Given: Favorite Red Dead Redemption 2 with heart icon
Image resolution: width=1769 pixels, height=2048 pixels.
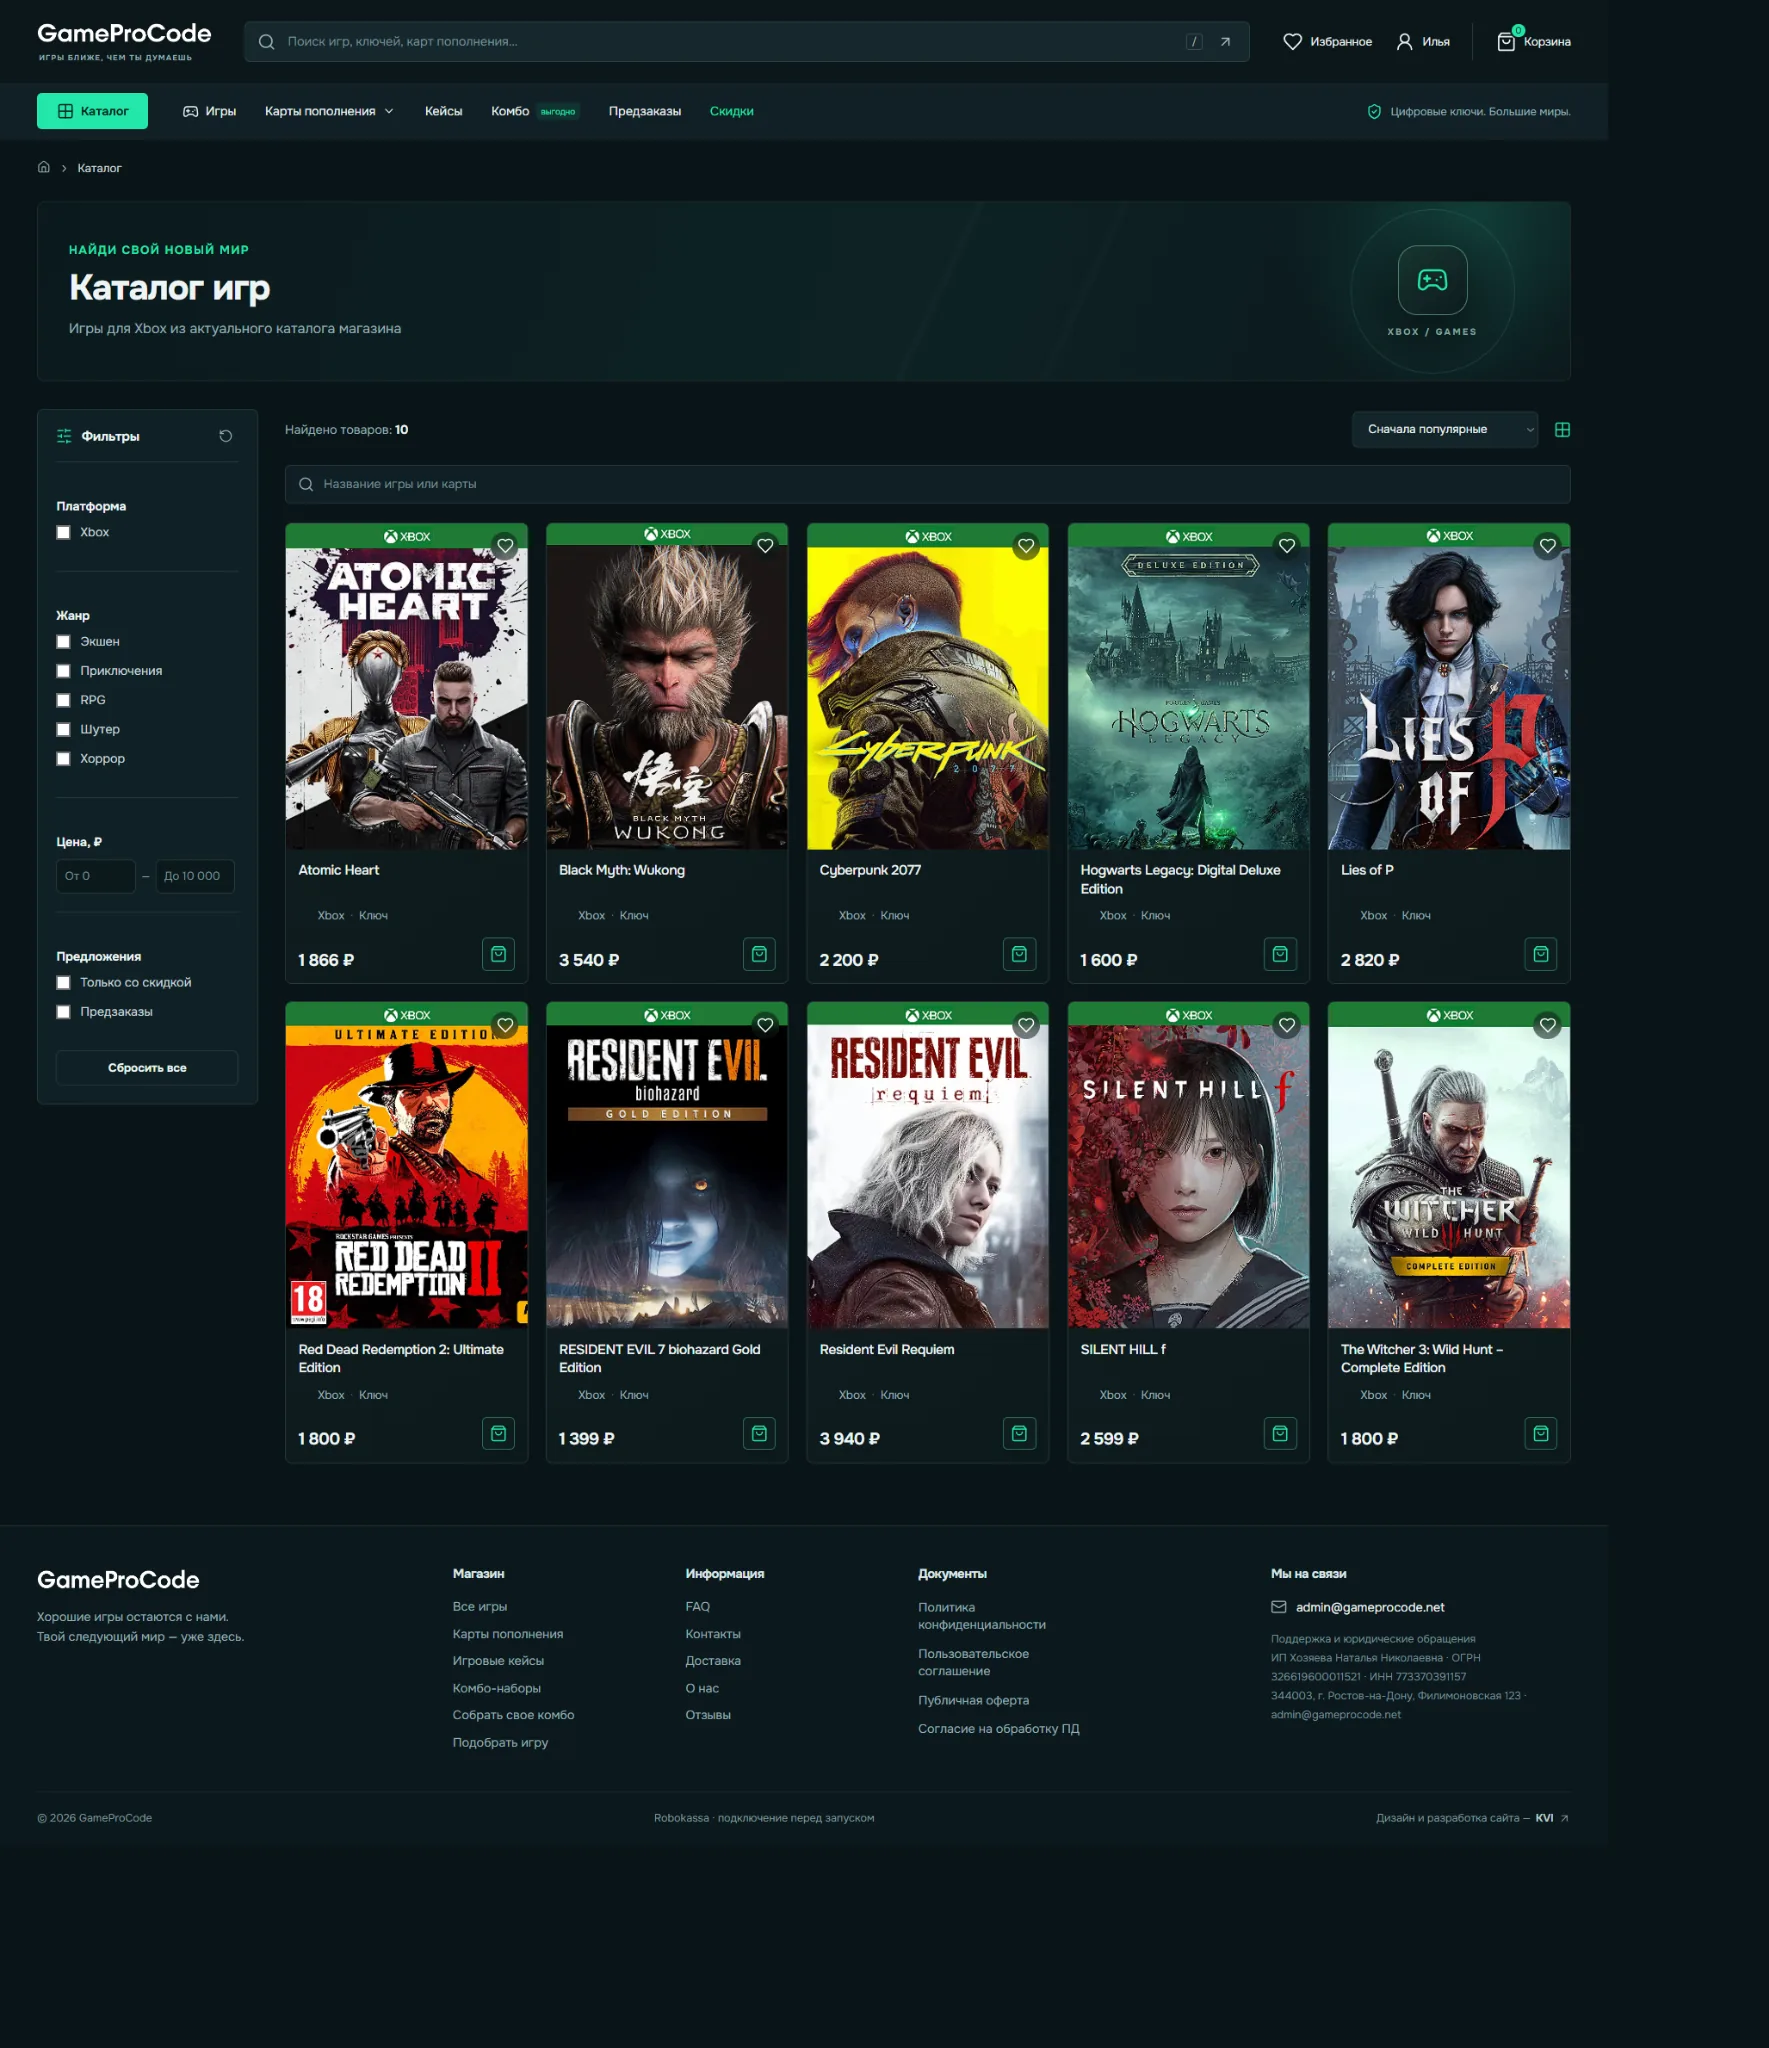Looking at the screenshot, I should pyautogui.click(x=505, y=1025).
